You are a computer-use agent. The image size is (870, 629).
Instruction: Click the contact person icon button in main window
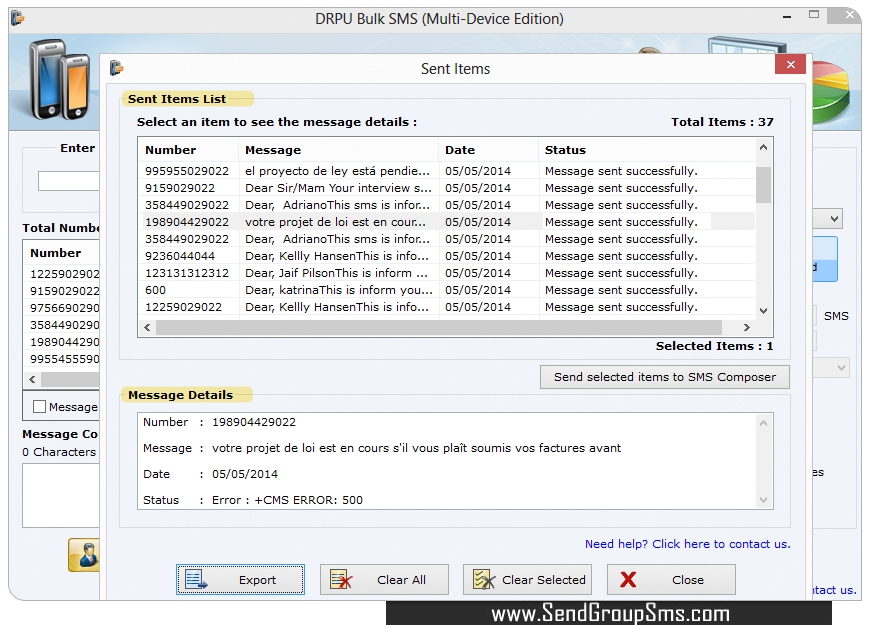tap(84, 555)
